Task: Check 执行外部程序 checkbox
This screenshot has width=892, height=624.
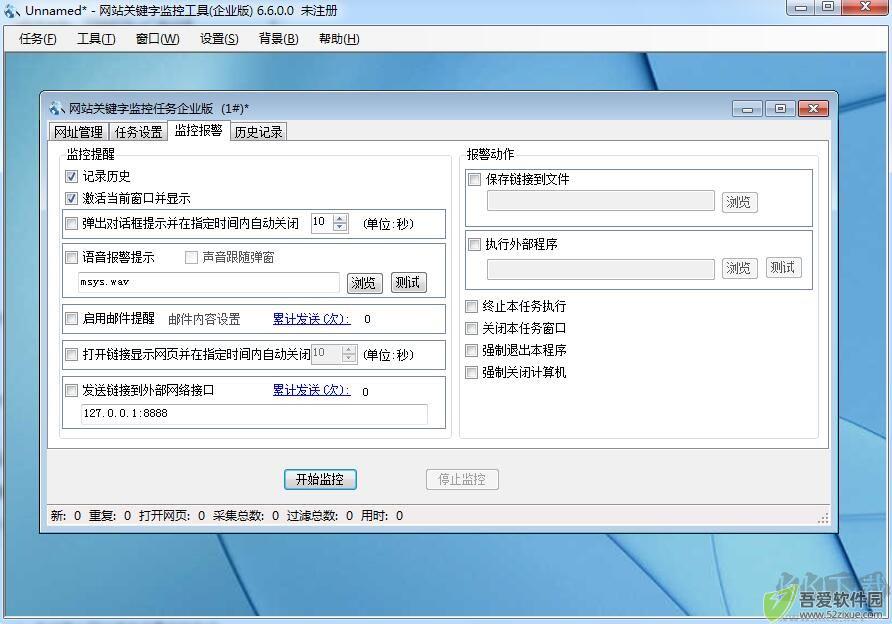Action: click(x=474, y=245)
